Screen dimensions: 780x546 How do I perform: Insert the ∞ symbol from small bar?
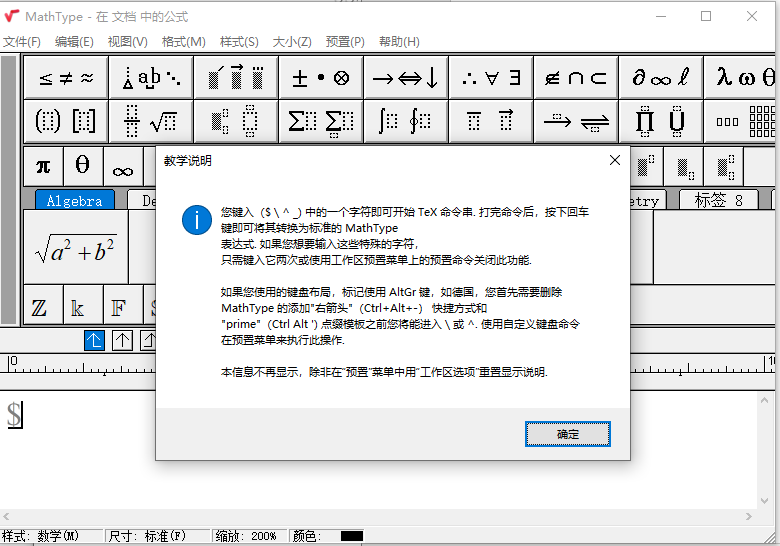pos(123,166)
